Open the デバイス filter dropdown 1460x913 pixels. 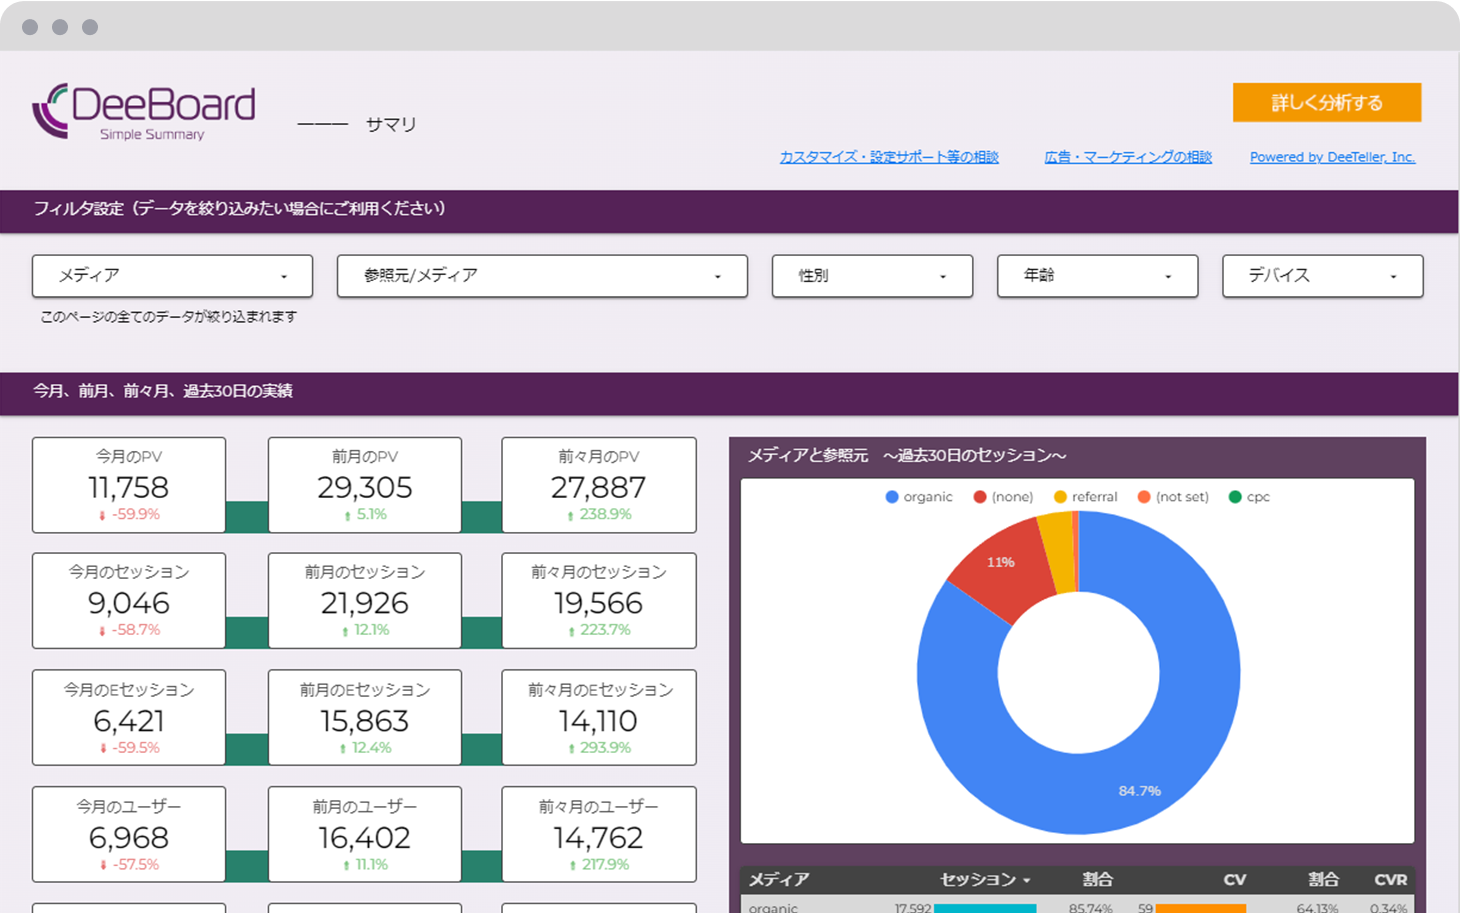[1322, 276]
